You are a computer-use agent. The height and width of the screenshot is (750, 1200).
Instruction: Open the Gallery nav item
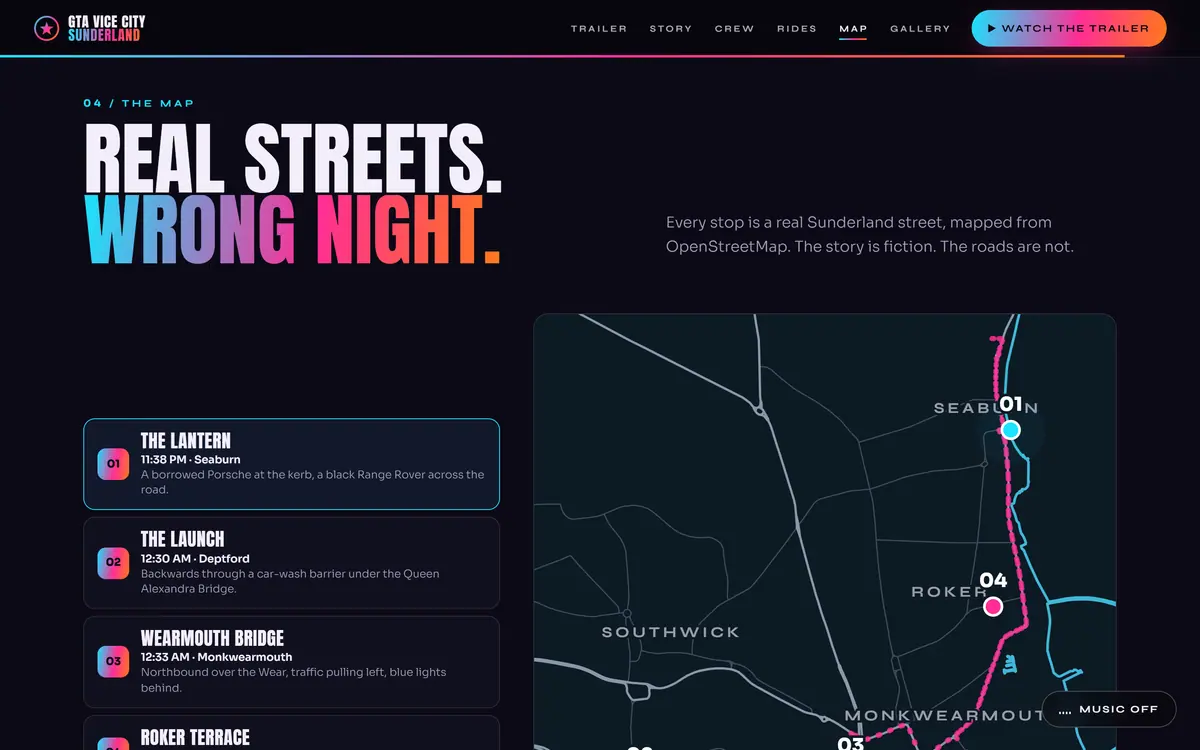pos(920,28)
